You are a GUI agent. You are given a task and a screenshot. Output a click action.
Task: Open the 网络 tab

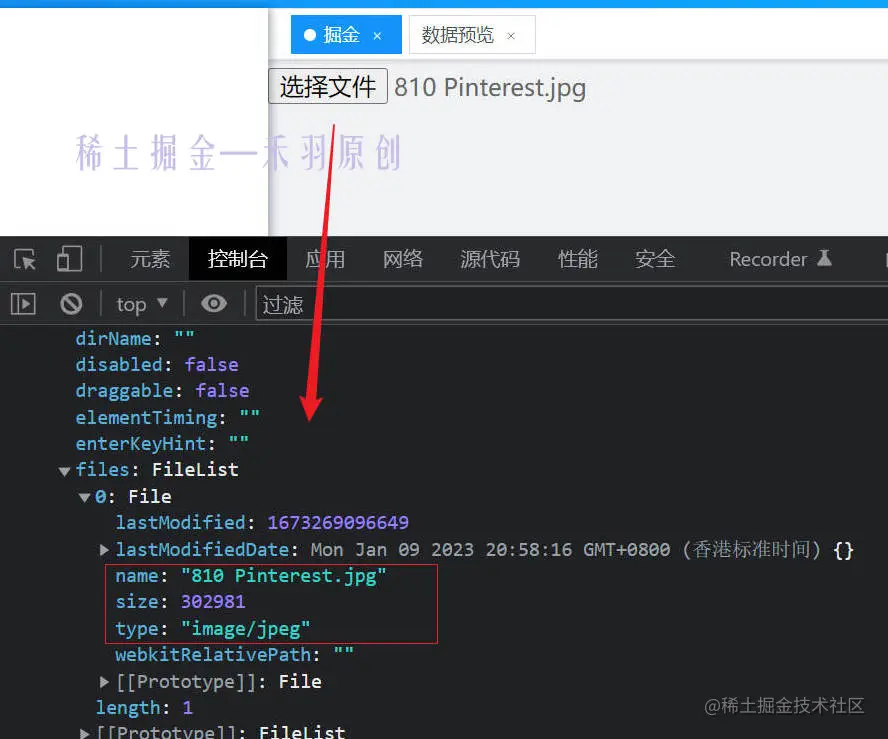click(403, 259)
